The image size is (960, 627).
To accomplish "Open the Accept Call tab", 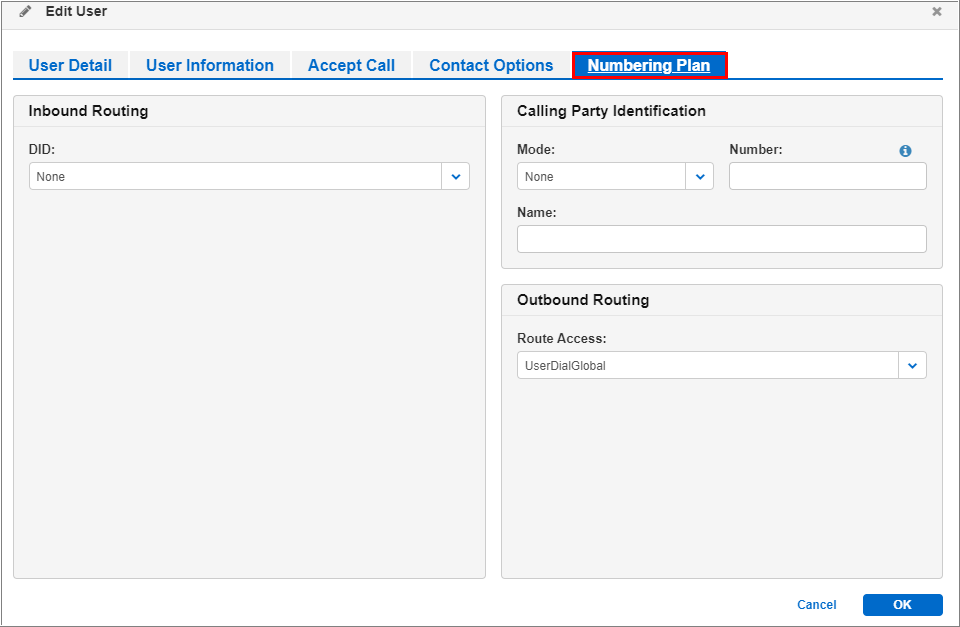I will [351, 65].
